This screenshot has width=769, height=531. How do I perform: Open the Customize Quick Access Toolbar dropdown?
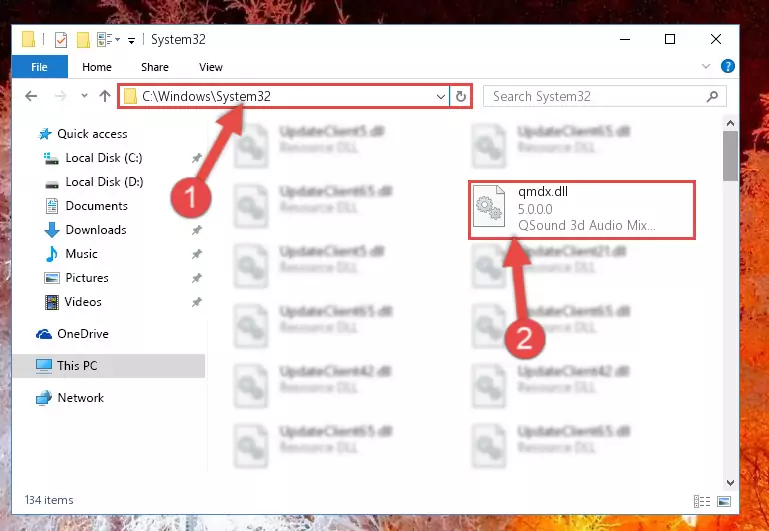[x=131, y=40]
